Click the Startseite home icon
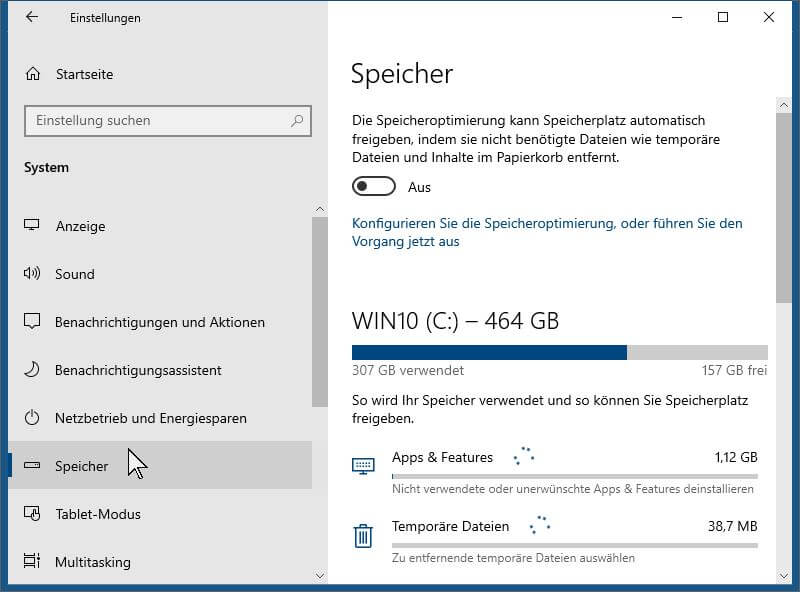Image resolution: width=800 pixels, height=592 pixels. pos(33,74)
